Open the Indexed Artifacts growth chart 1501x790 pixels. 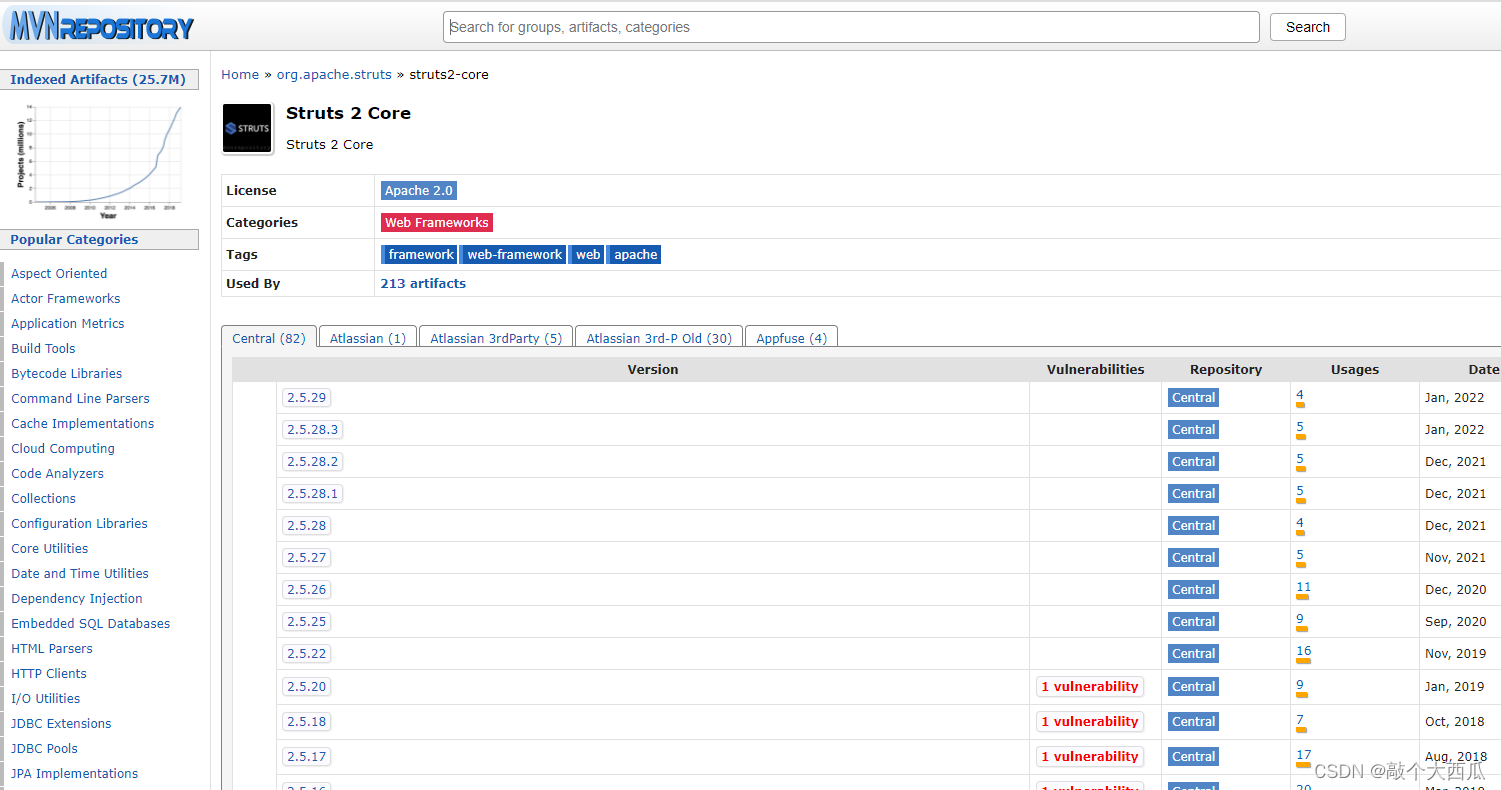tap(99, 161)
